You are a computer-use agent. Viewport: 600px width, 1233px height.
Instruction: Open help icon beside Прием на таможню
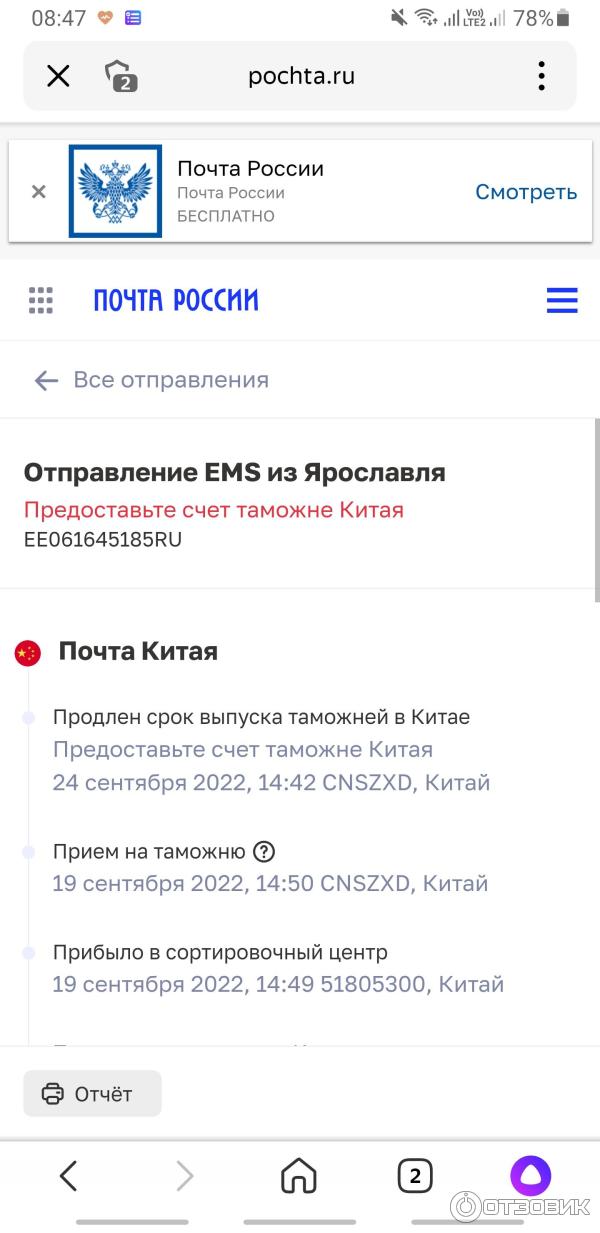tap(264, 852)
